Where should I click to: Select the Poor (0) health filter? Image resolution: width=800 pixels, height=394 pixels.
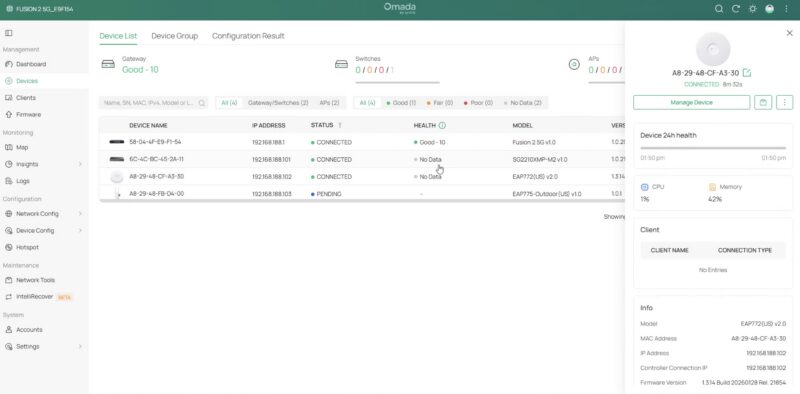[x=478, y=103]
